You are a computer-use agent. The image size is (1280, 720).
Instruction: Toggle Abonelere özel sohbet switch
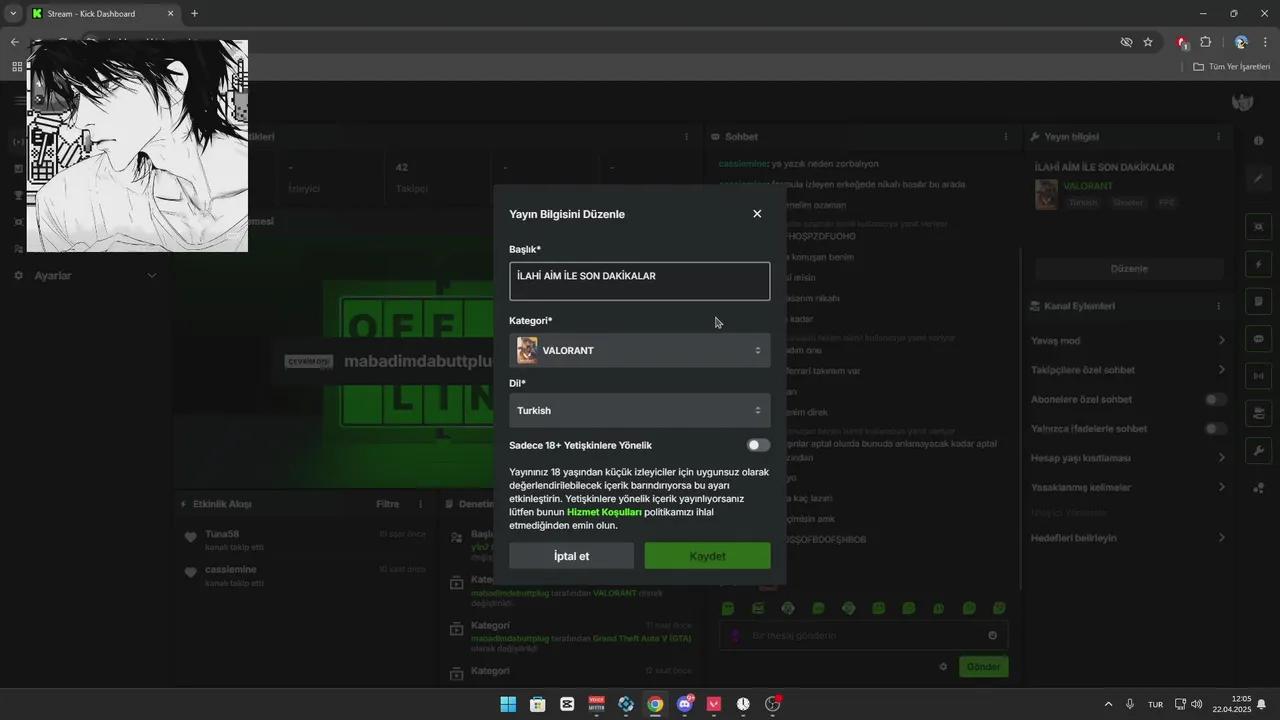point(1215,399)
